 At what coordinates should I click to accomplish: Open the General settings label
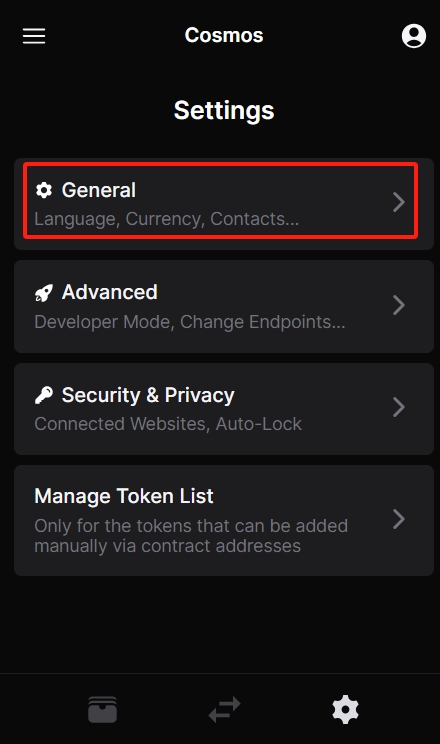pos(99,190)
